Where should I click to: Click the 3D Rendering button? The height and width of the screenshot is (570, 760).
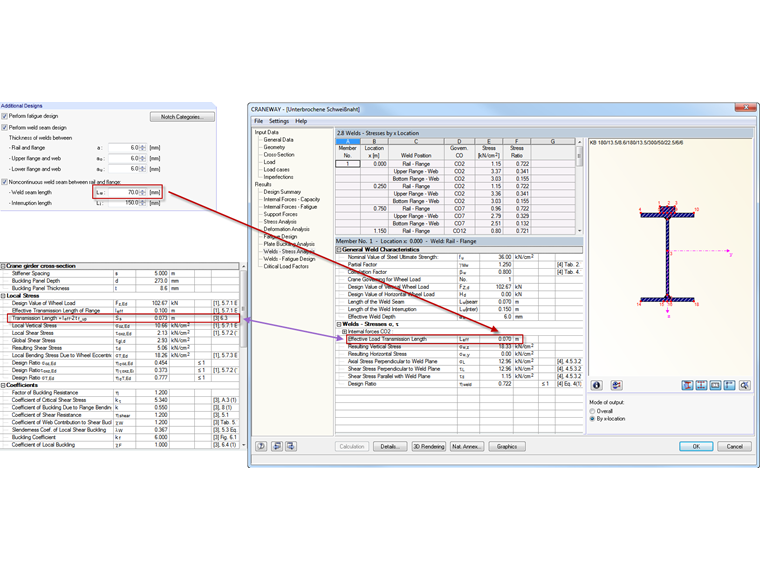pyautogui.click(x=428, y=446)
